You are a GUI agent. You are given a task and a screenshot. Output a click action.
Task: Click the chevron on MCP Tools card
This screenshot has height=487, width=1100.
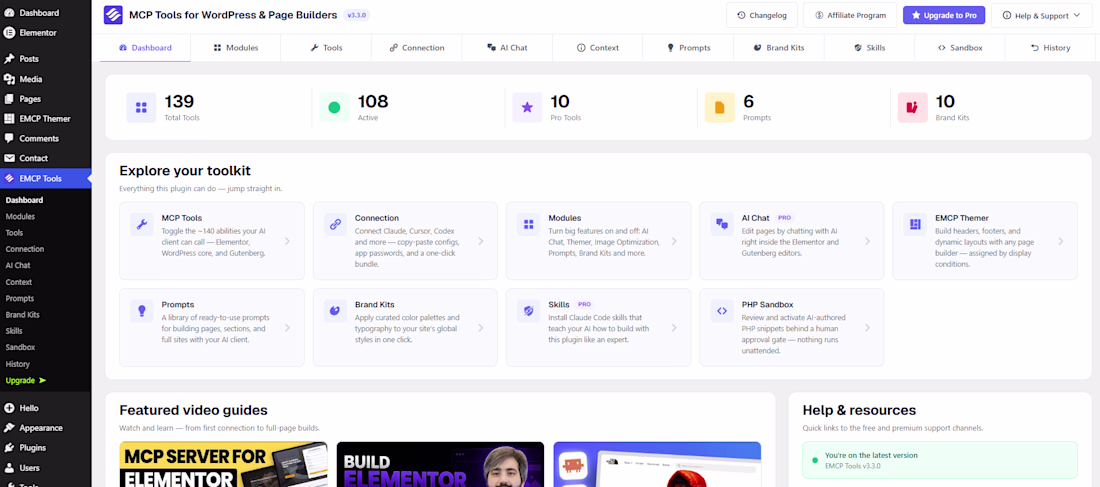(x=287, y=241)
